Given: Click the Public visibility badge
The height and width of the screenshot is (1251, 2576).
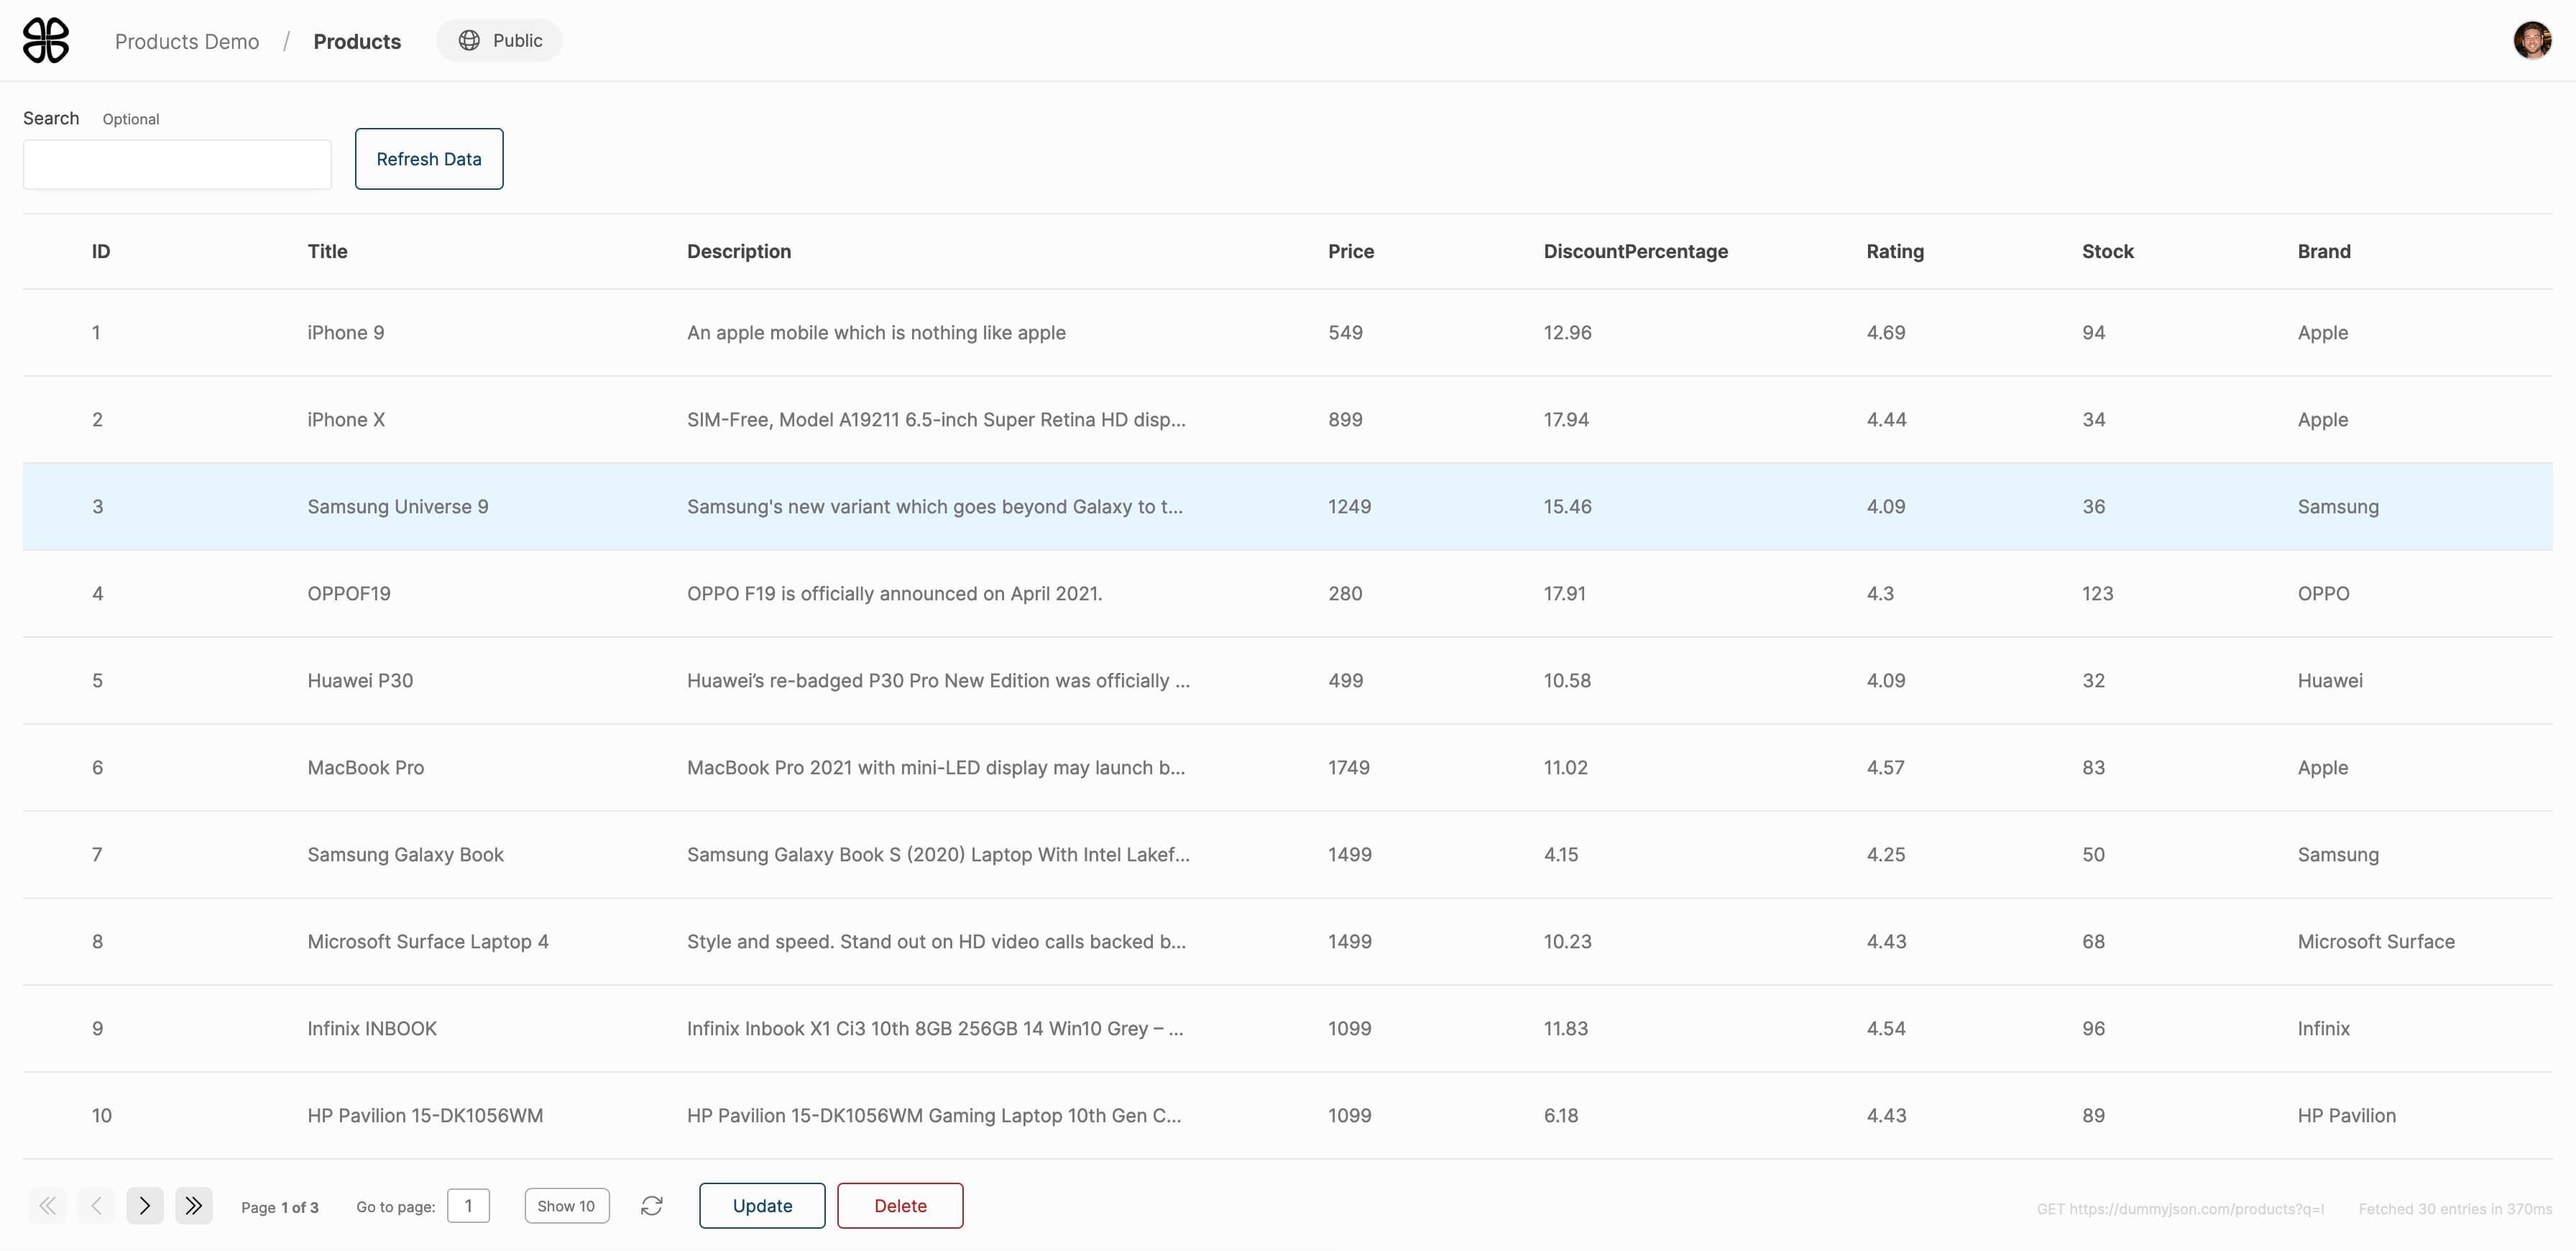Looking at the screenshot, I should 500,40.
